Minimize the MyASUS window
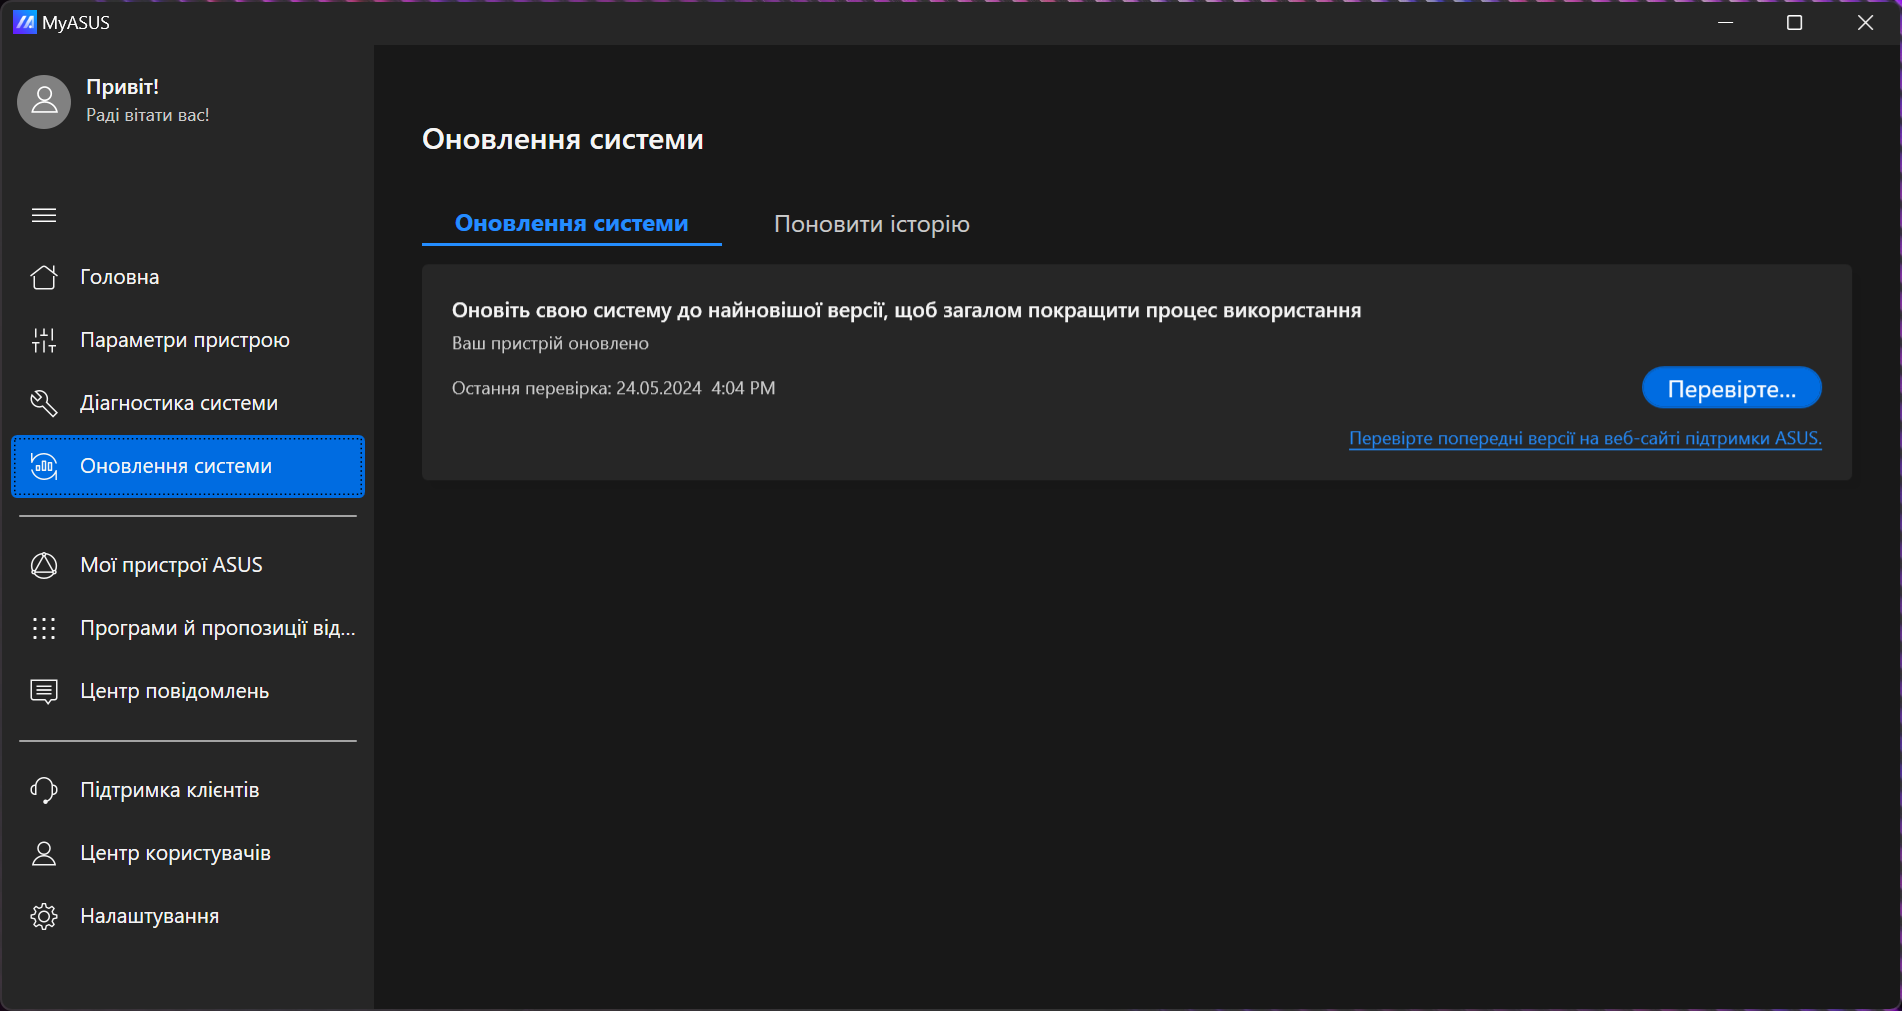 (1725, 22)
